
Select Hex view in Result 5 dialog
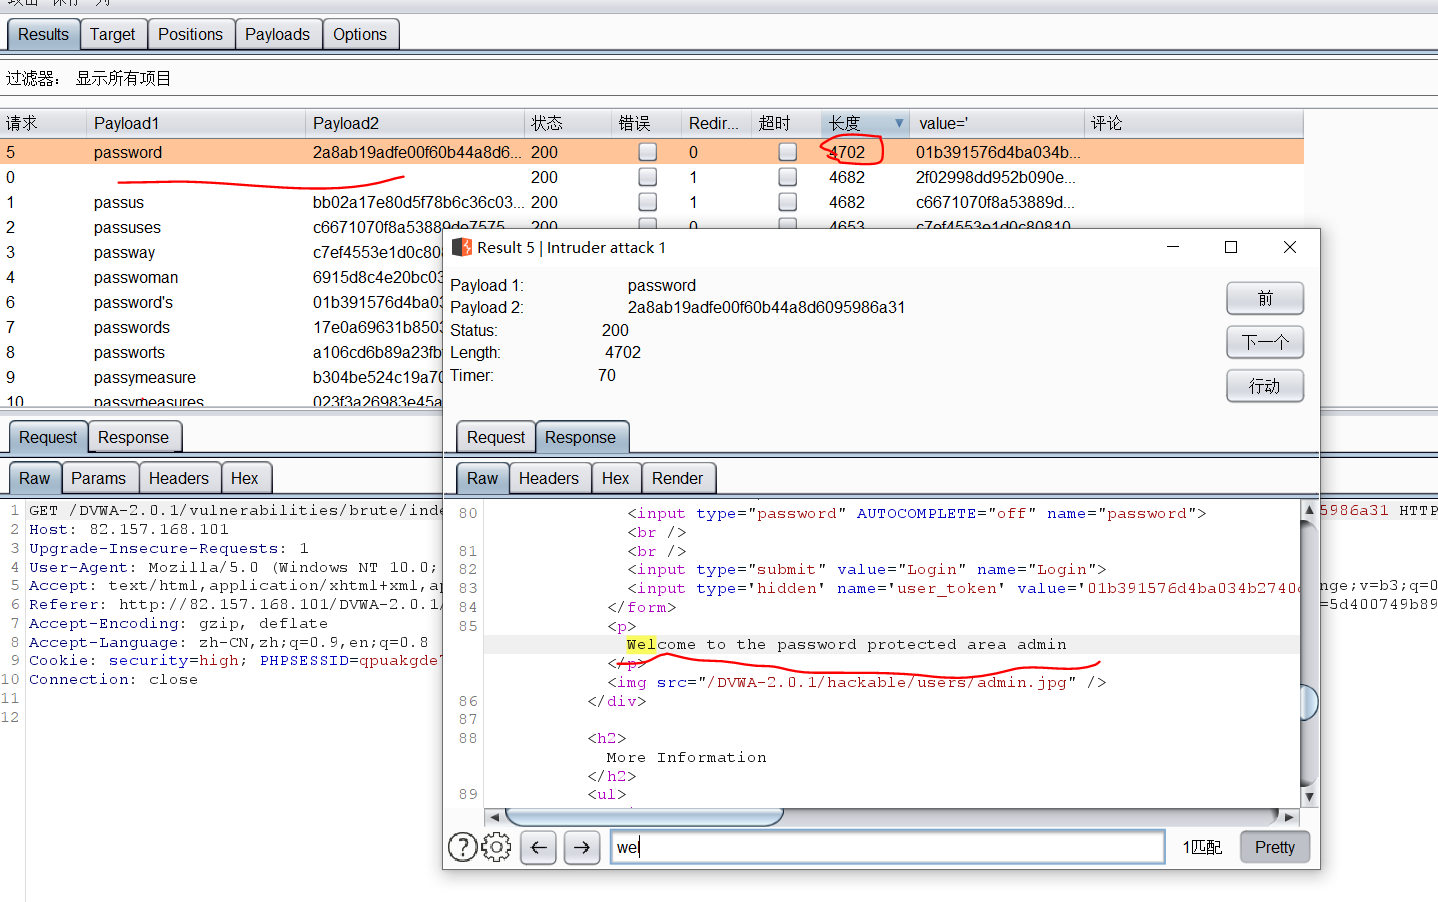tap(615, 478)
